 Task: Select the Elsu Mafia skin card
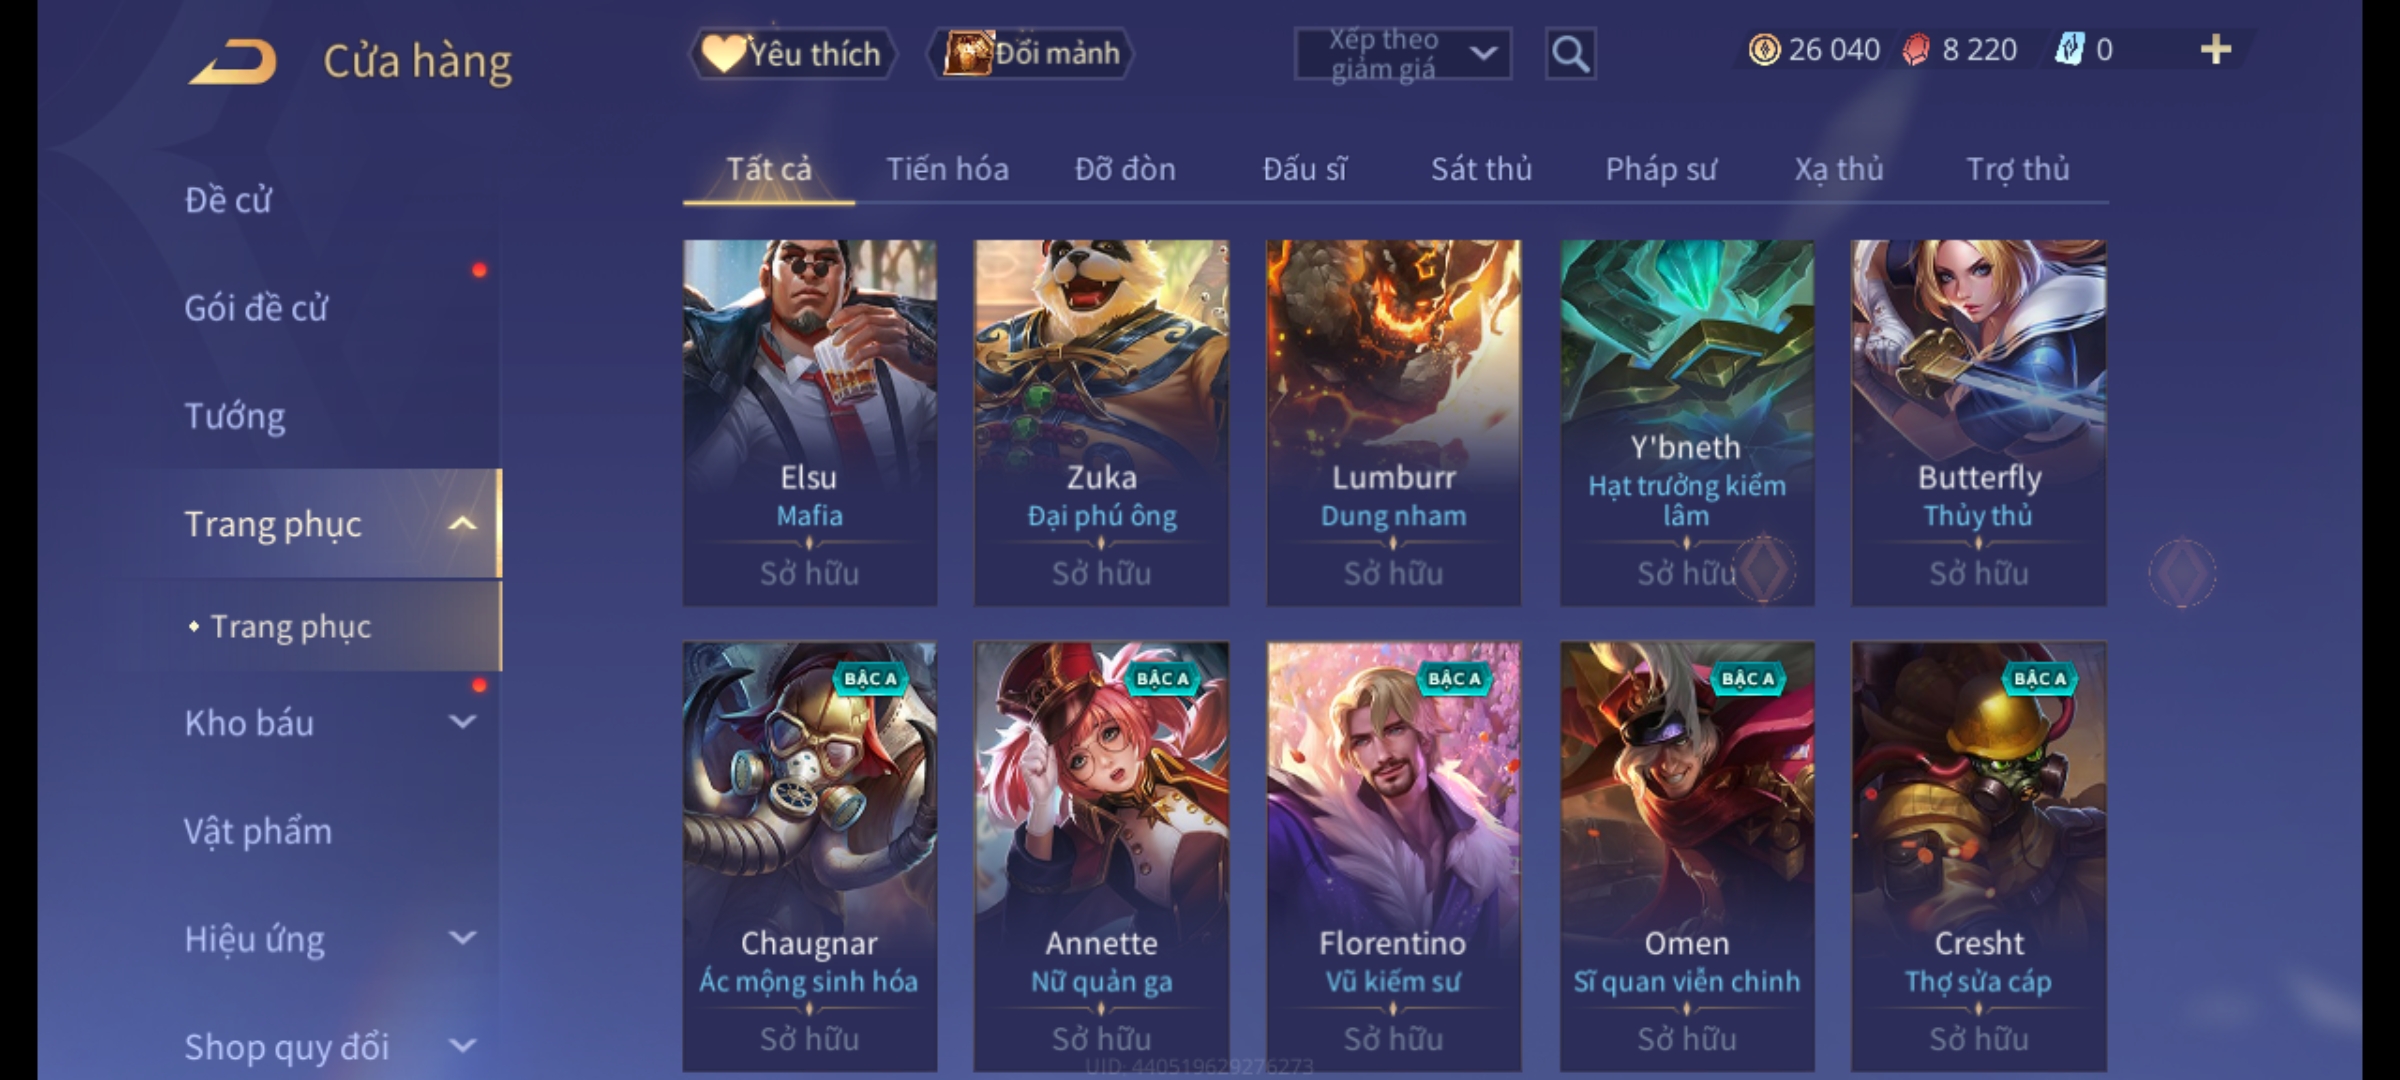[x=809, y=422]
